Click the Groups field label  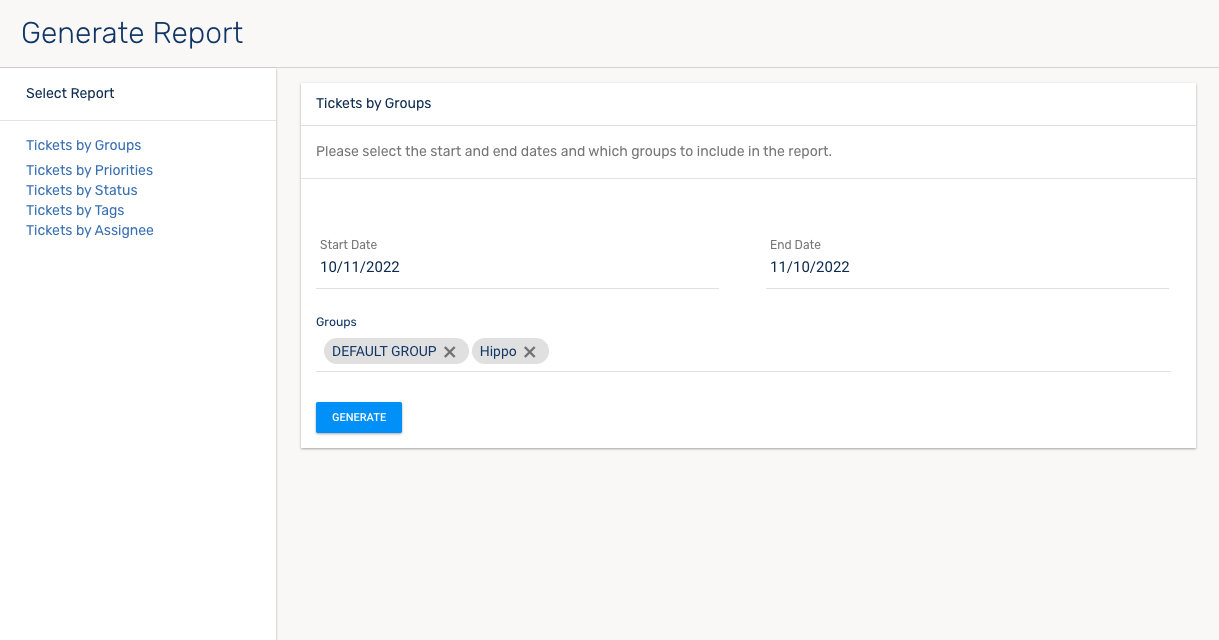(336, 322)
